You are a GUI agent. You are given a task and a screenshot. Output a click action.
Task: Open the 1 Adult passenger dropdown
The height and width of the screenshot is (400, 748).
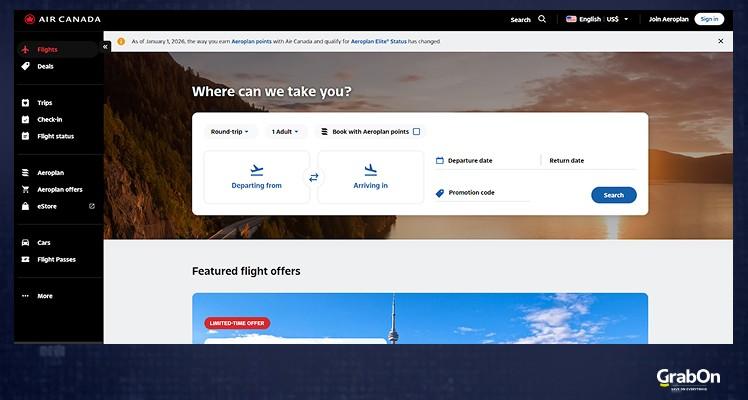click(285, 132)
